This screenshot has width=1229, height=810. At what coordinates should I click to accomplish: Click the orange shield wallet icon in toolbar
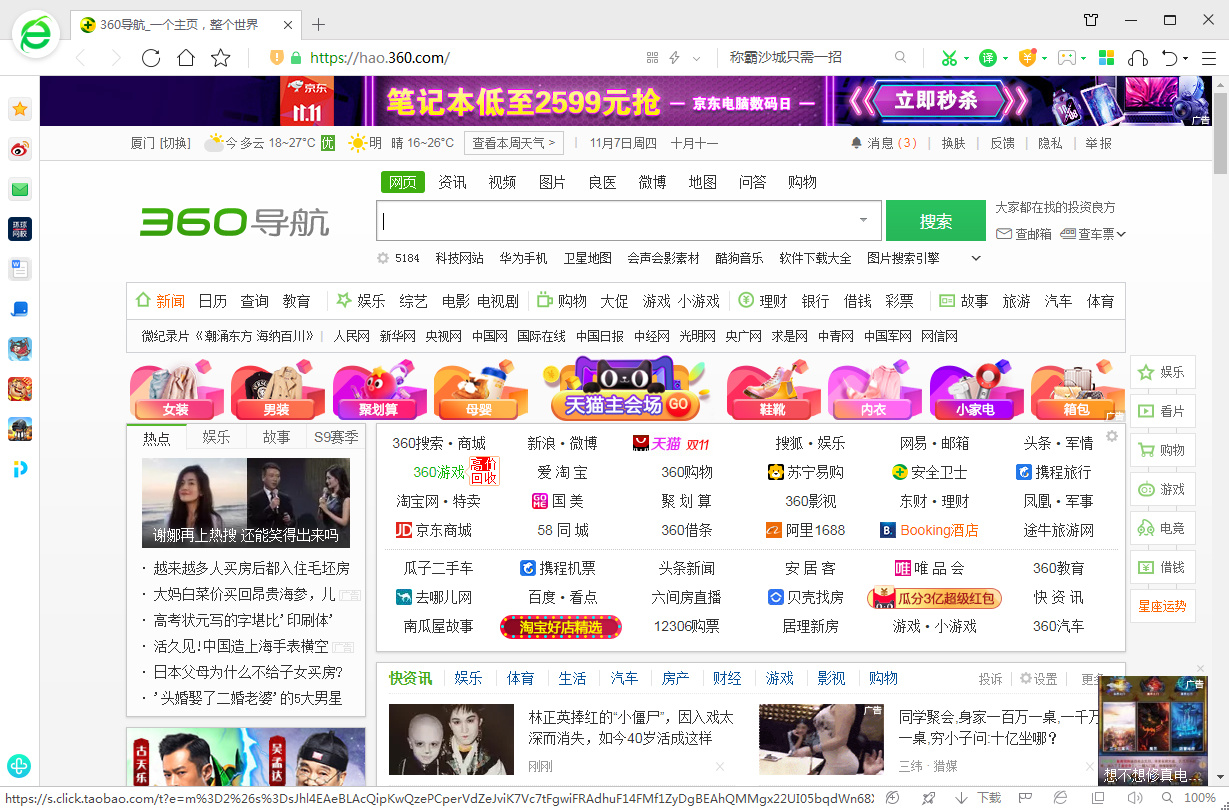pyautogui.click(x=1027, y=57)
